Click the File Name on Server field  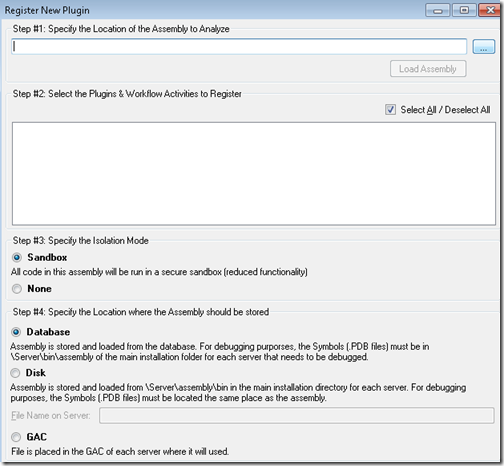point(297,416)
